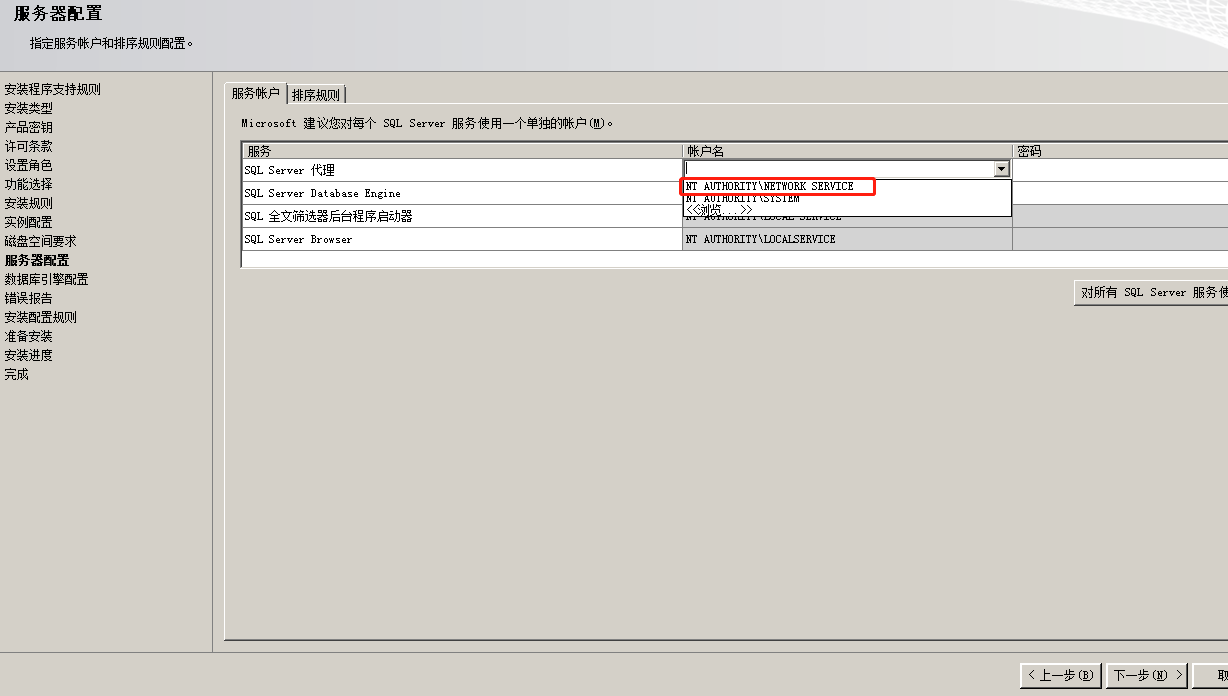Switch to the 服务帐户 tab
The width and height of the screenshot is (1228, 696).
click(x=256, y=93)
